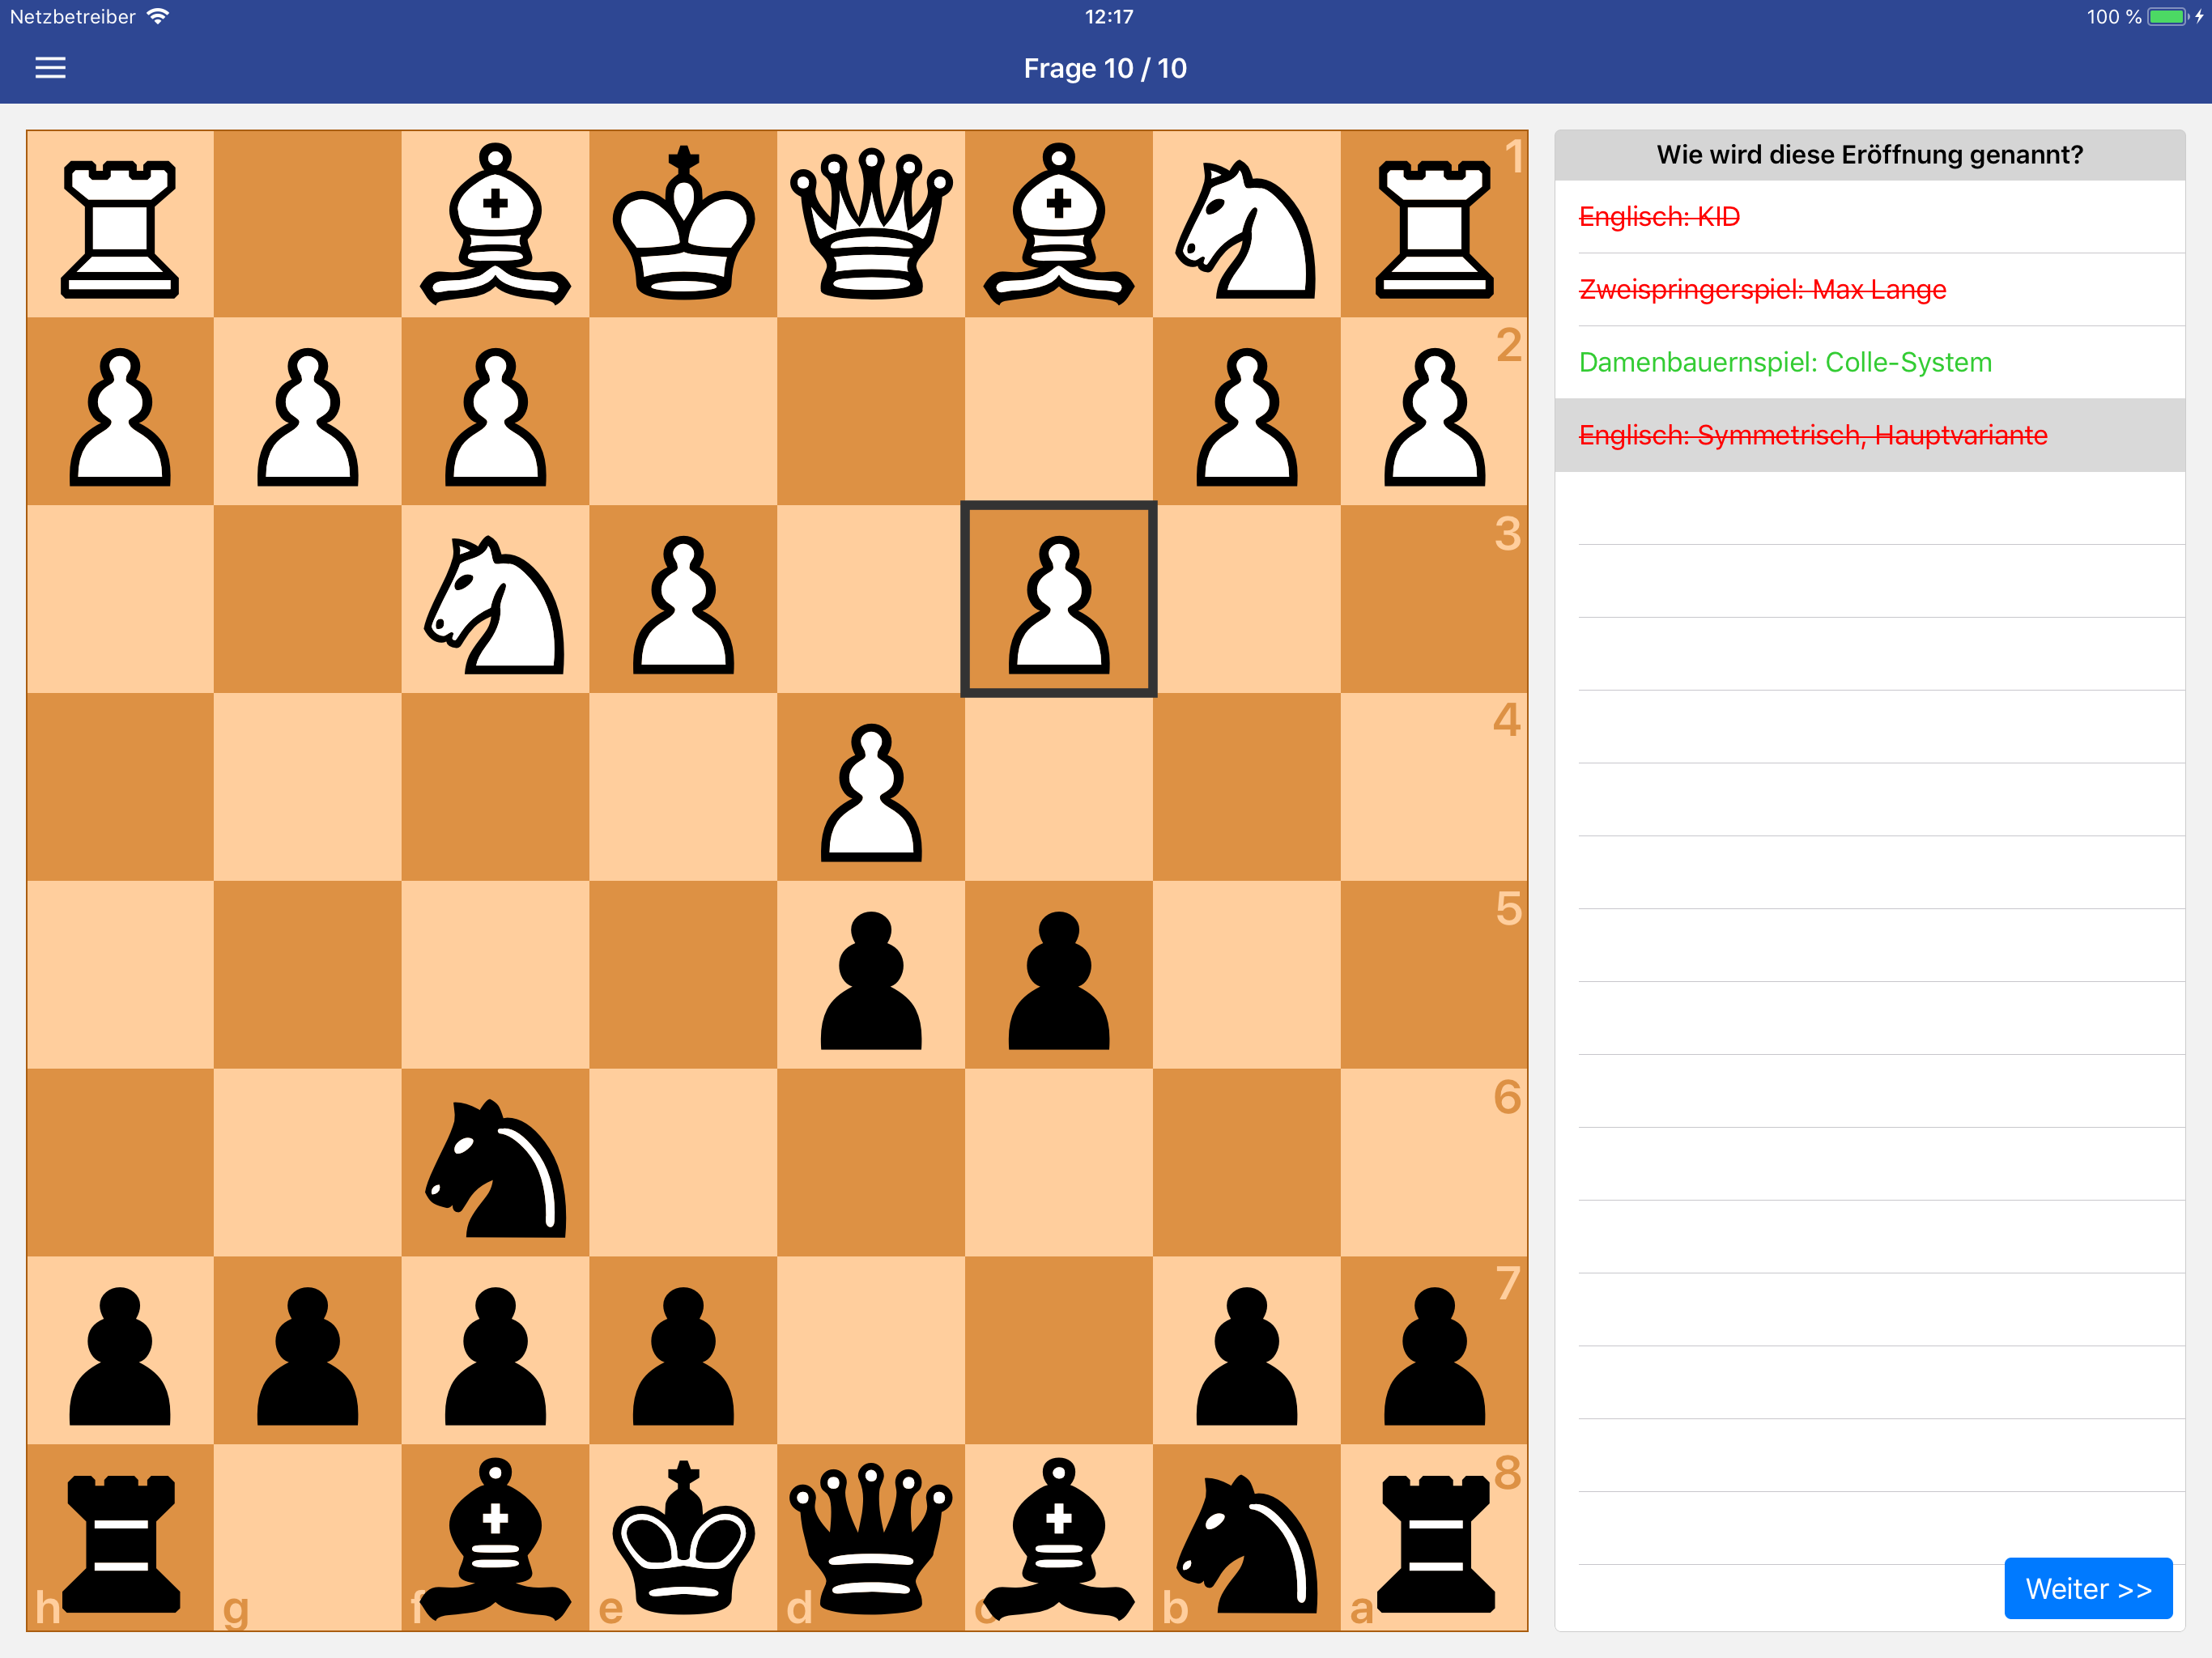Image resolution: width=2212 pixels, height=1658 pixels.
Task: Click the white knight on b1
Action: click(x=1246, y=224)
